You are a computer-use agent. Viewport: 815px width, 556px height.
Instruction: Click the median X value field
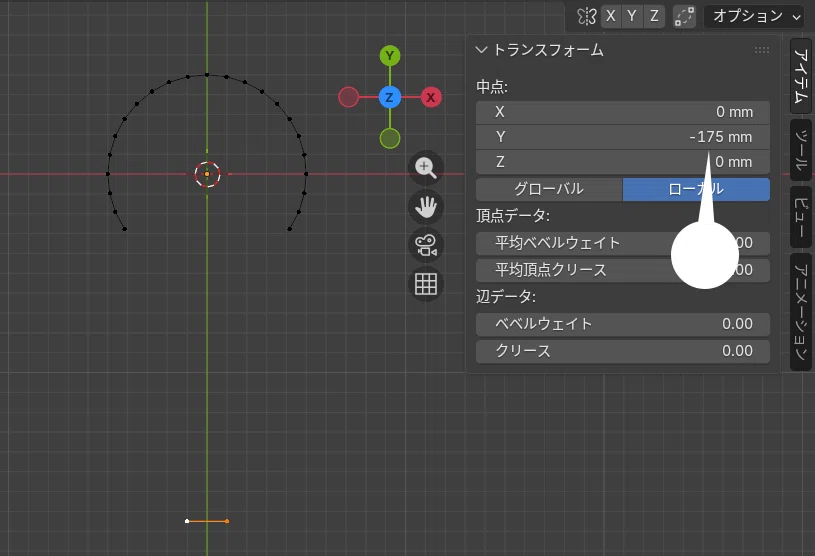coord(623,112)
